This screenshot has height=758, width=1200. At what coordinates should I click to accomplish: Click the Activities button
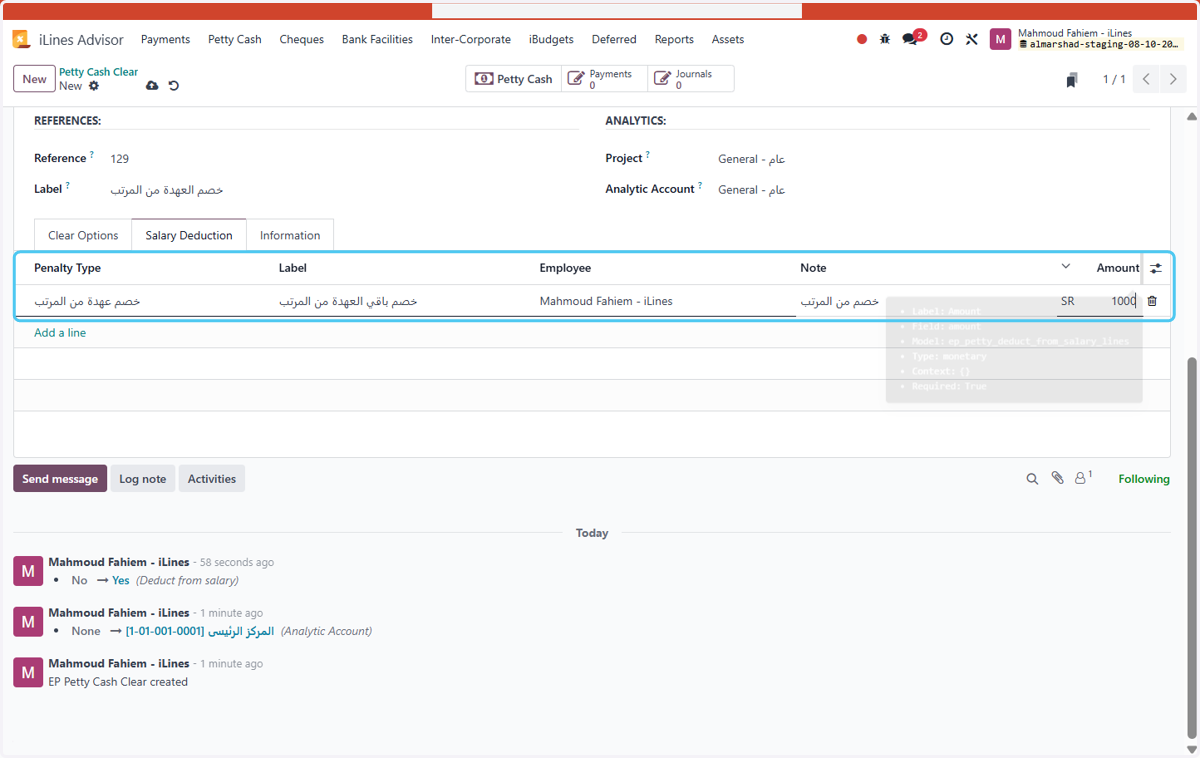[x=212, y=479]
